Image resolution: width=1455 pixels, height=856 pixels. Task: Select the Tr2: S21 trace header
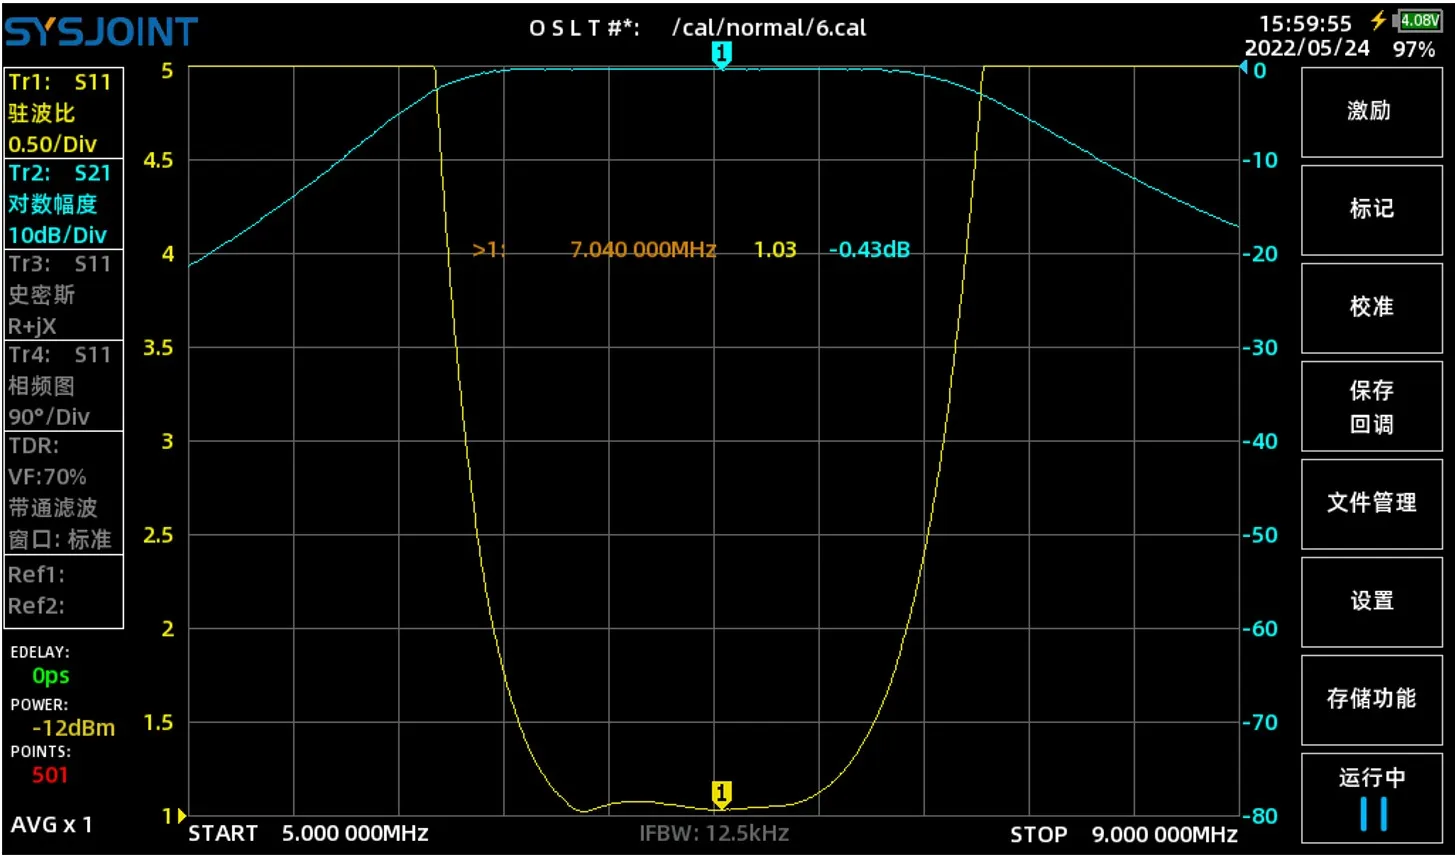click(x=60, y=173)
